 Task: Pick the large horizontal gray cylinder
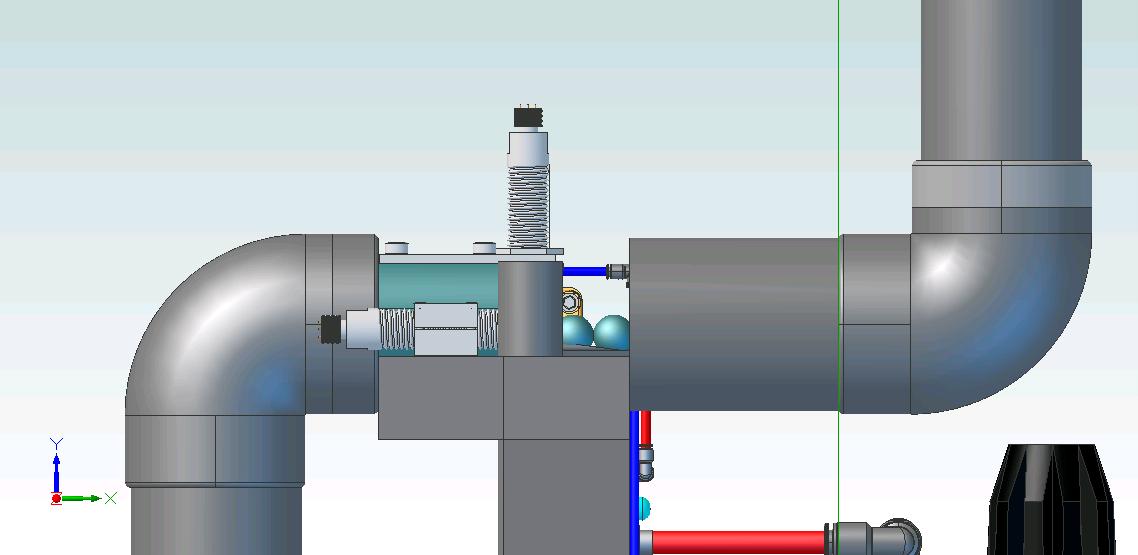[733, 324]
